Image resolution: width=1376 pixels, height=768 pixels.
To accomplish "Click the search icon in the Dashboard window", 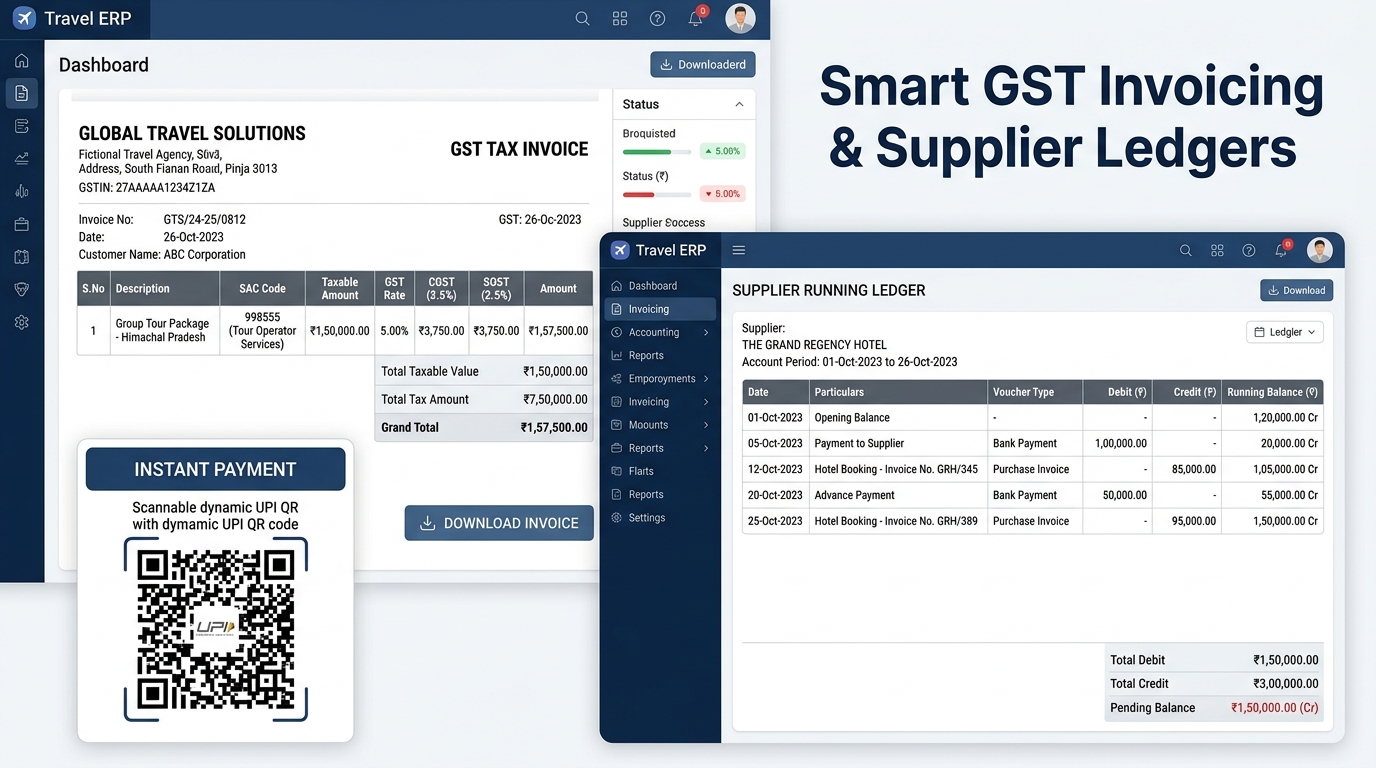I will click(x=582, y=19).
